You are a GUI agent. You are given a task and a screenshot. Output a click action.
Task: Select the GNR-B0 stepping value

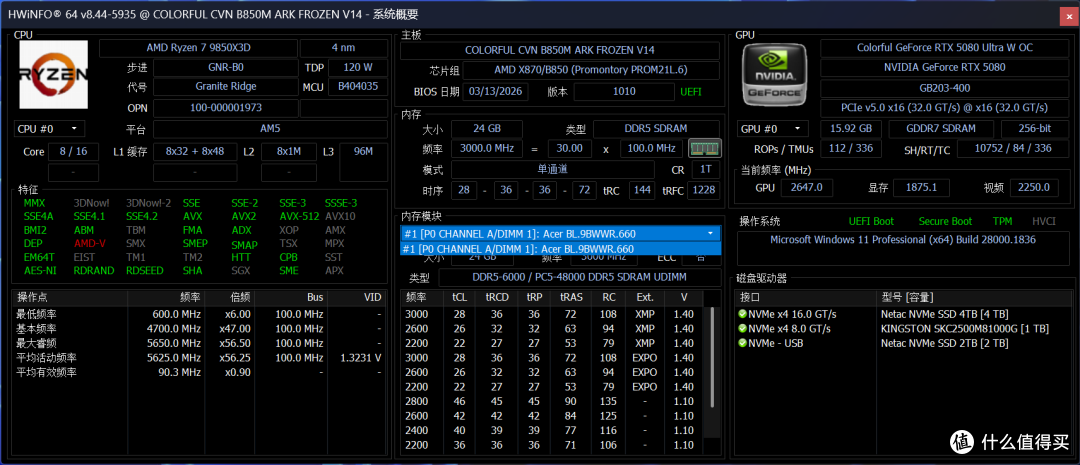[226, 68]
